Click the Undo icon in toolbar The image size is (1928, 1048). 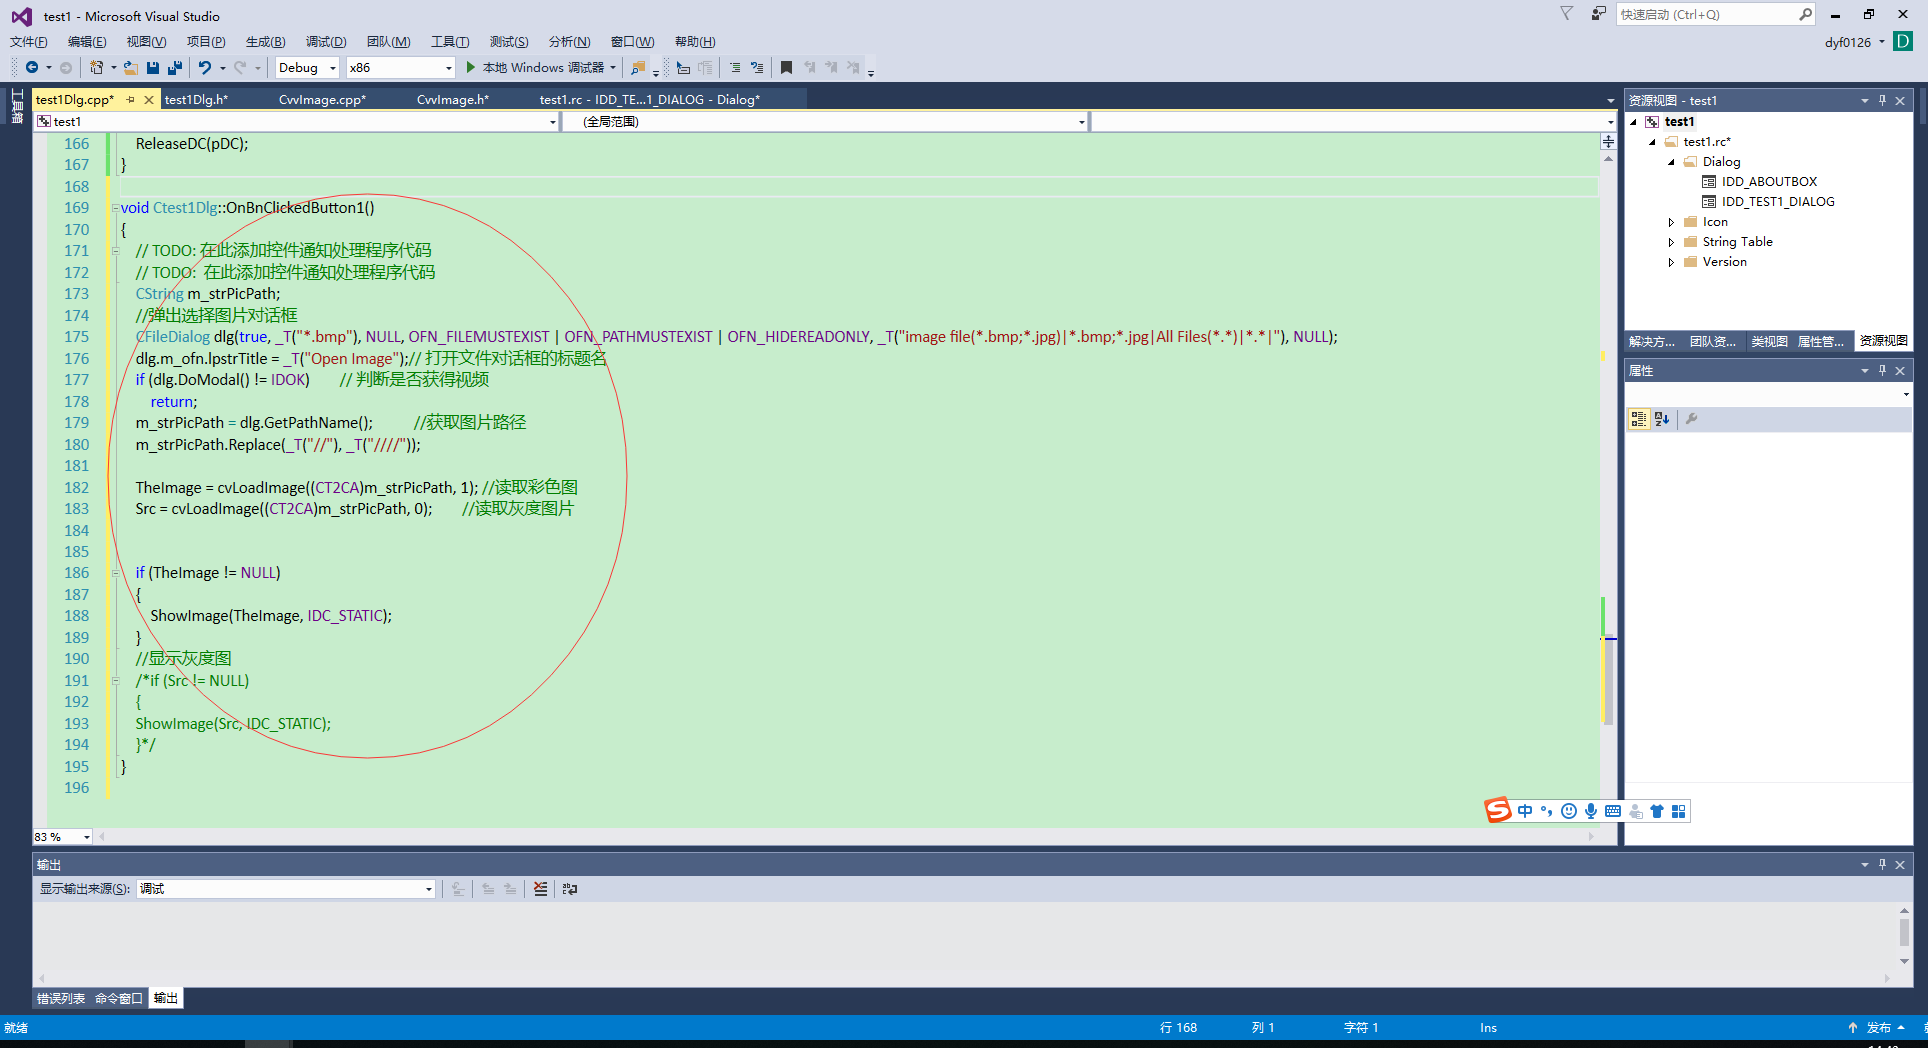click(x=206, y=67)
